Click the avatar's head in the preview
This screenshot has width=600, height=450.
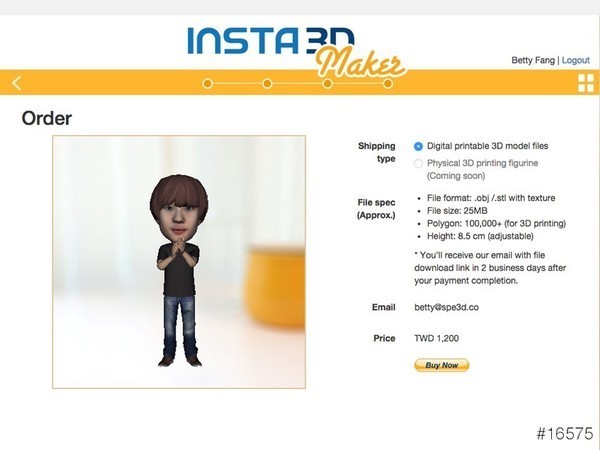[179, 207]
